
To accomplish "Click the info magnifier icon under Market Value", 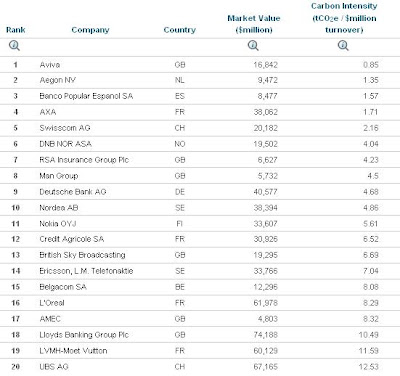I will tap(253, 45).
